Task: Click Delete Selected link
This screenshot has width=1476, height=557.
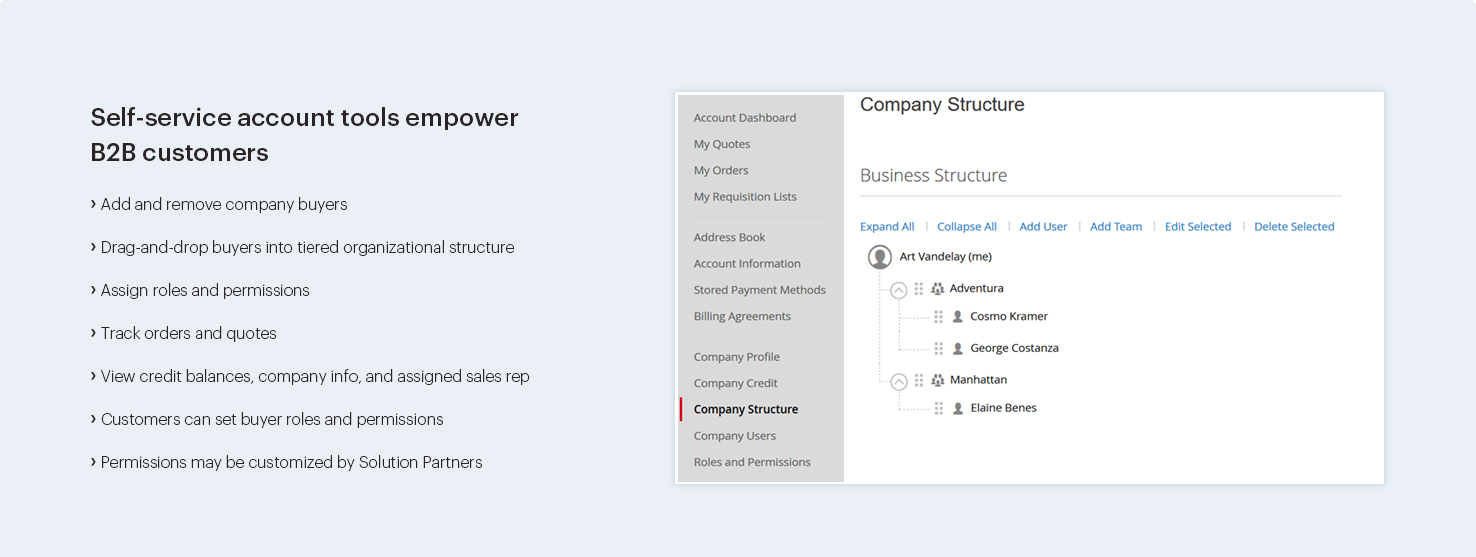Action: click(x=1294, y=227)
